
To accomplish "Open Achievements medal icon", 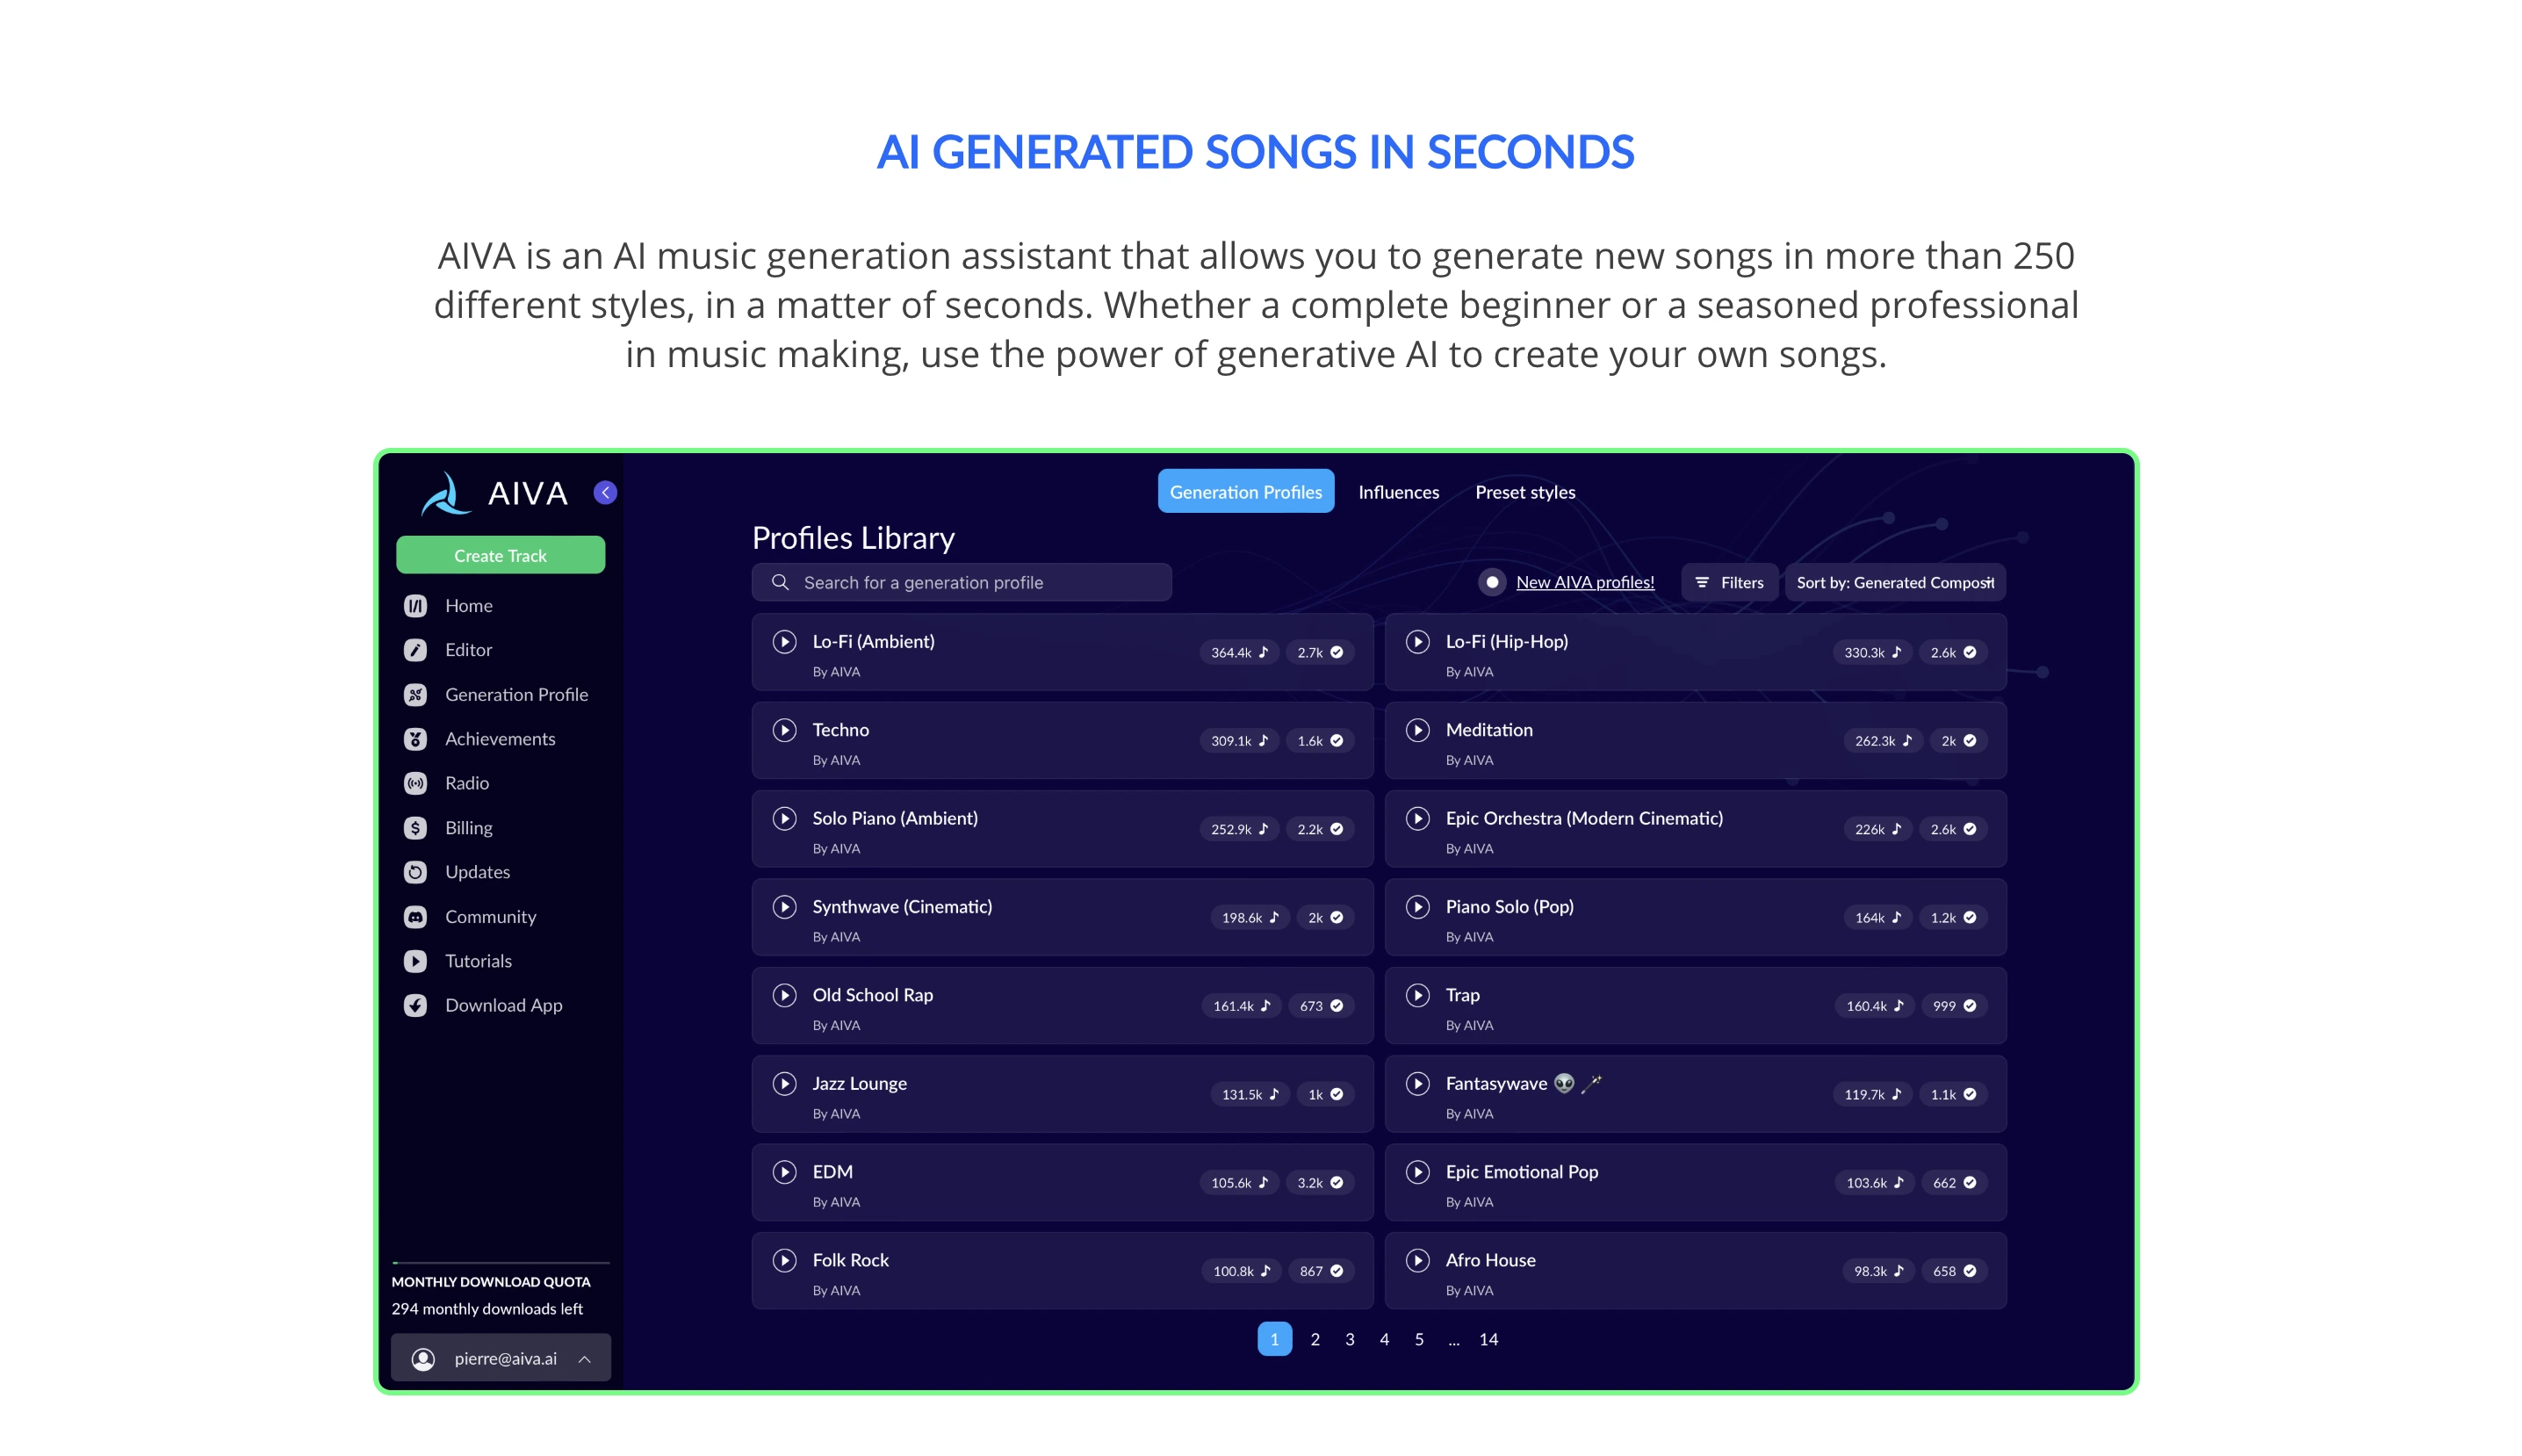I will pos(415,739).
